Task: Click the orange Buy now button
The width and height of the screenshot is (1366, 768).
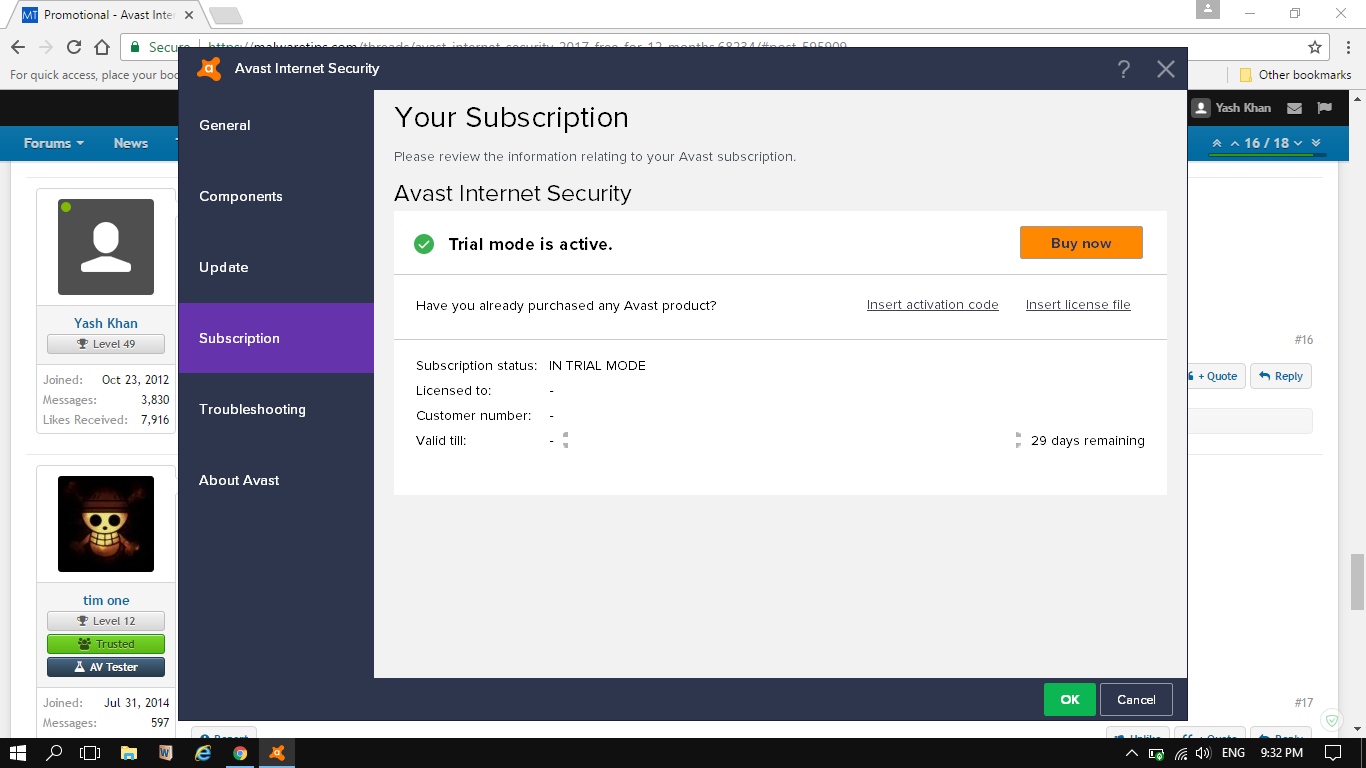Action: click(1081, 243)
